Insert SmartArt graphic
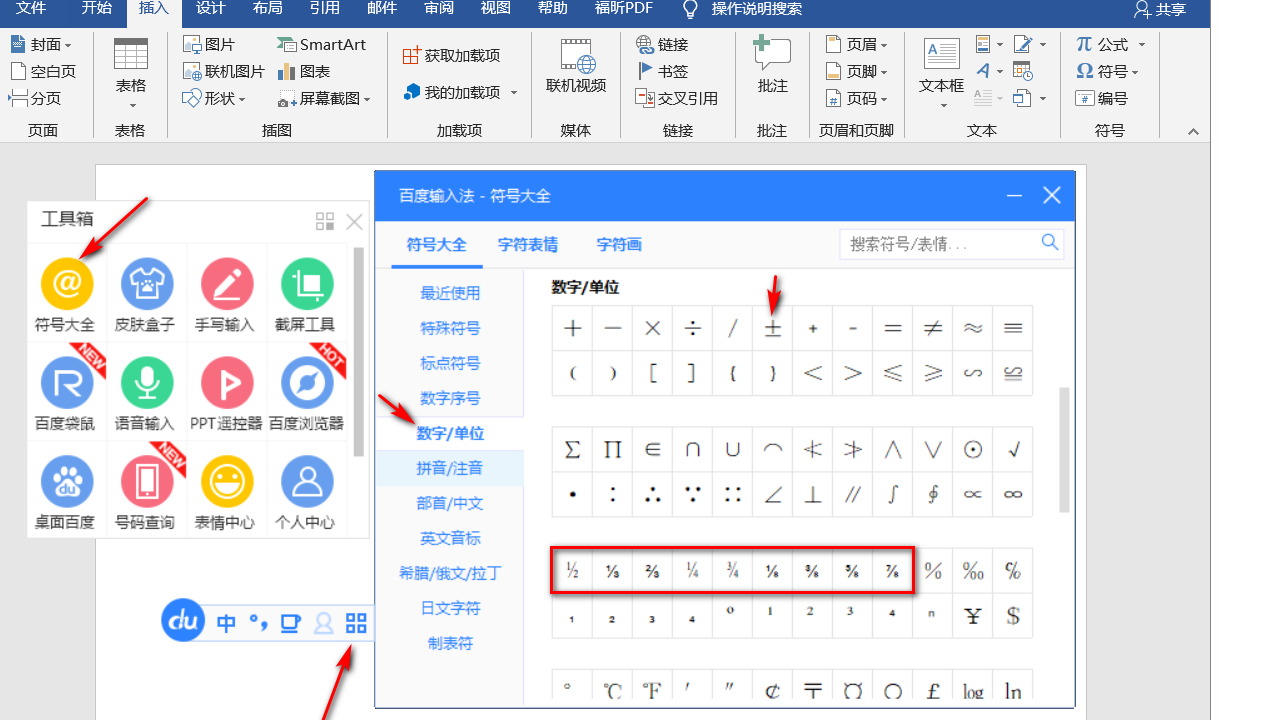 coord(322,45)
